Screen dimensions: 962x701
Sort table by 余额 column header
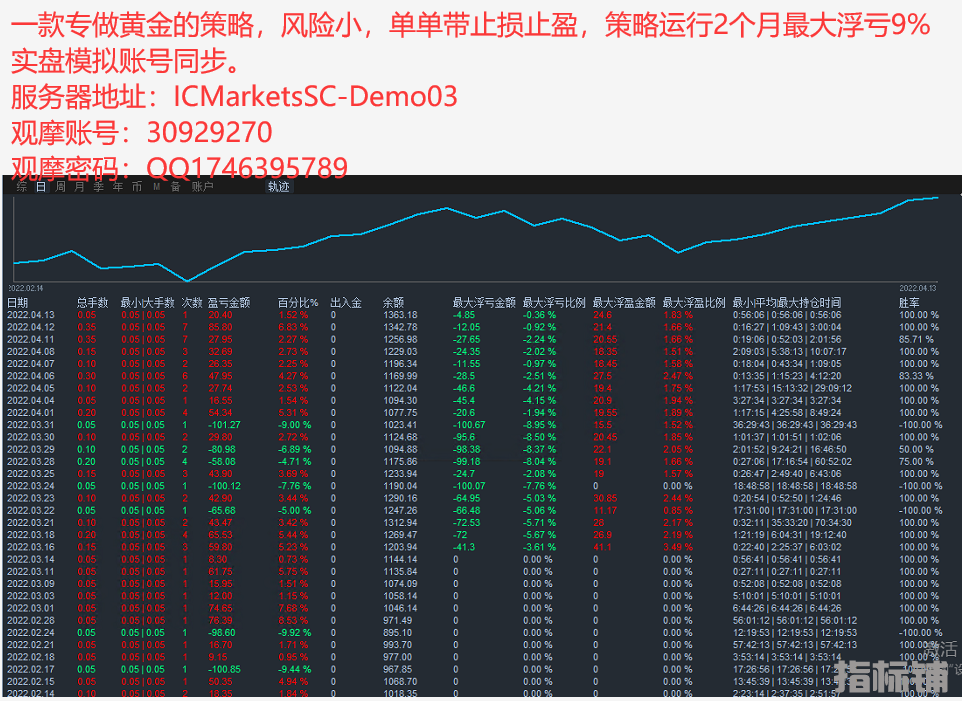pos(393,302)
